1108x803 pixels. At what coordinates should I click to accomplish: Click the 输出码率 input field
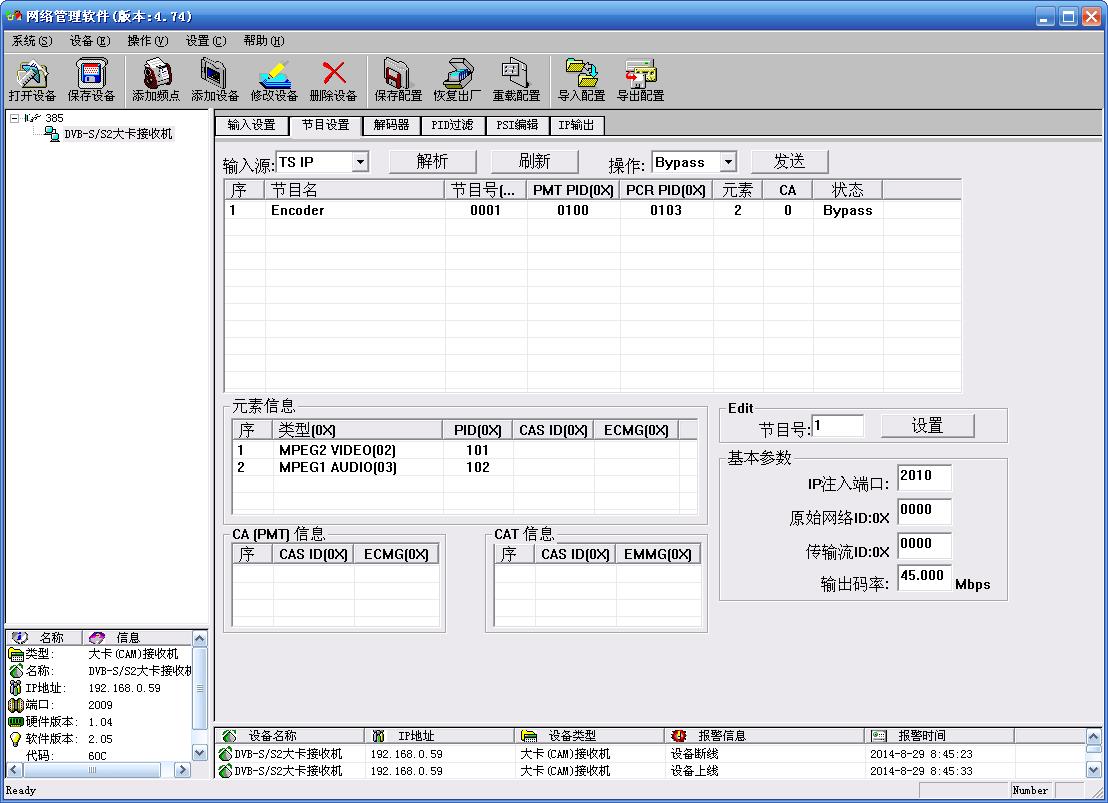pos(924,578)
